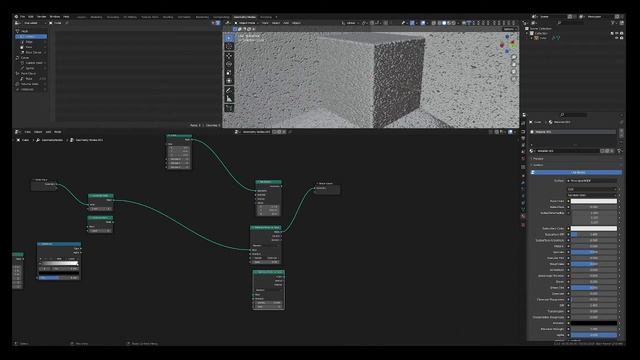
Task: Open spreadsheet editor type selector icon
Action: tap(18, 23)
